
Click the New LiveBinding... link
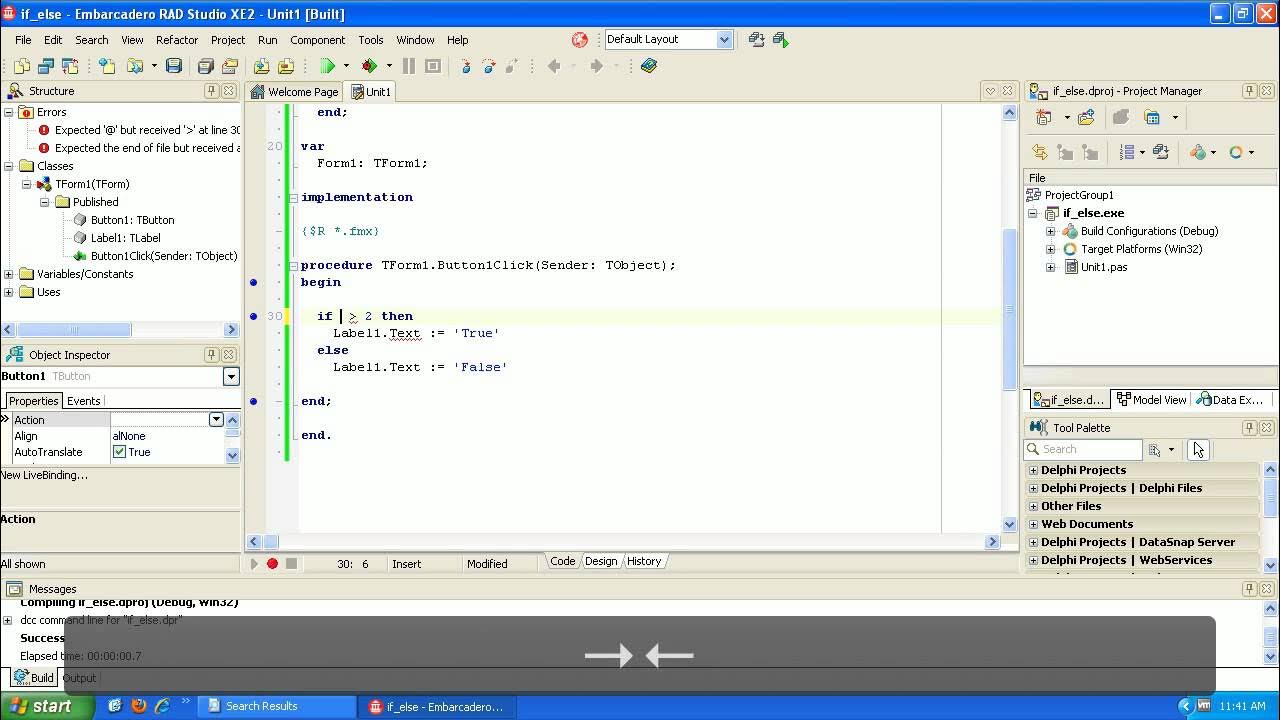tap(44, 475)
